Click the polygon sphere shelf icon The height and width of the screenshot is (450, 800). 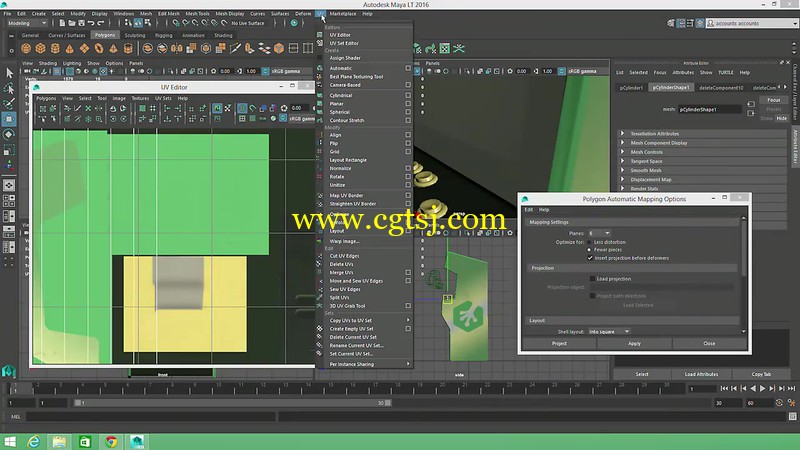(x=26, y=48)
